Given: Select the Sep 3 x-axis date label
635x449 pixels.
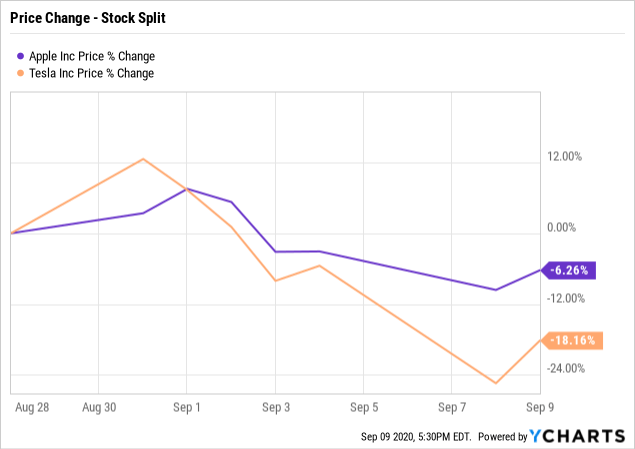Looking at the screenshot, I should coord(276,407).
